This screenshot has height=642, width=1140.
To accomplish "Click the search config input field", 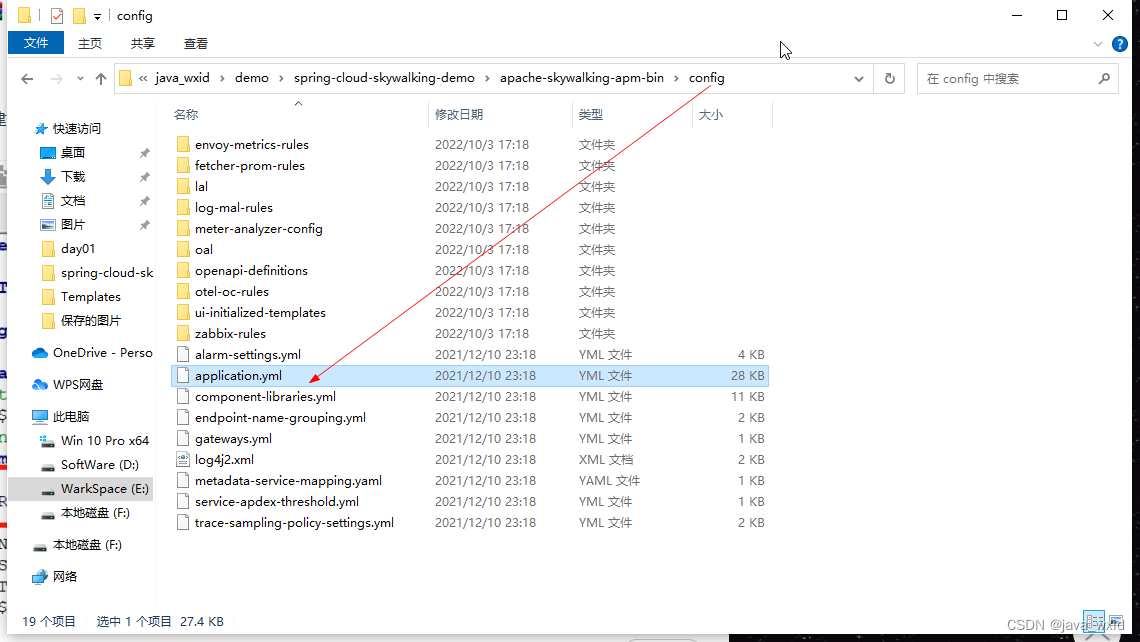I will (x=1007, y=79).
